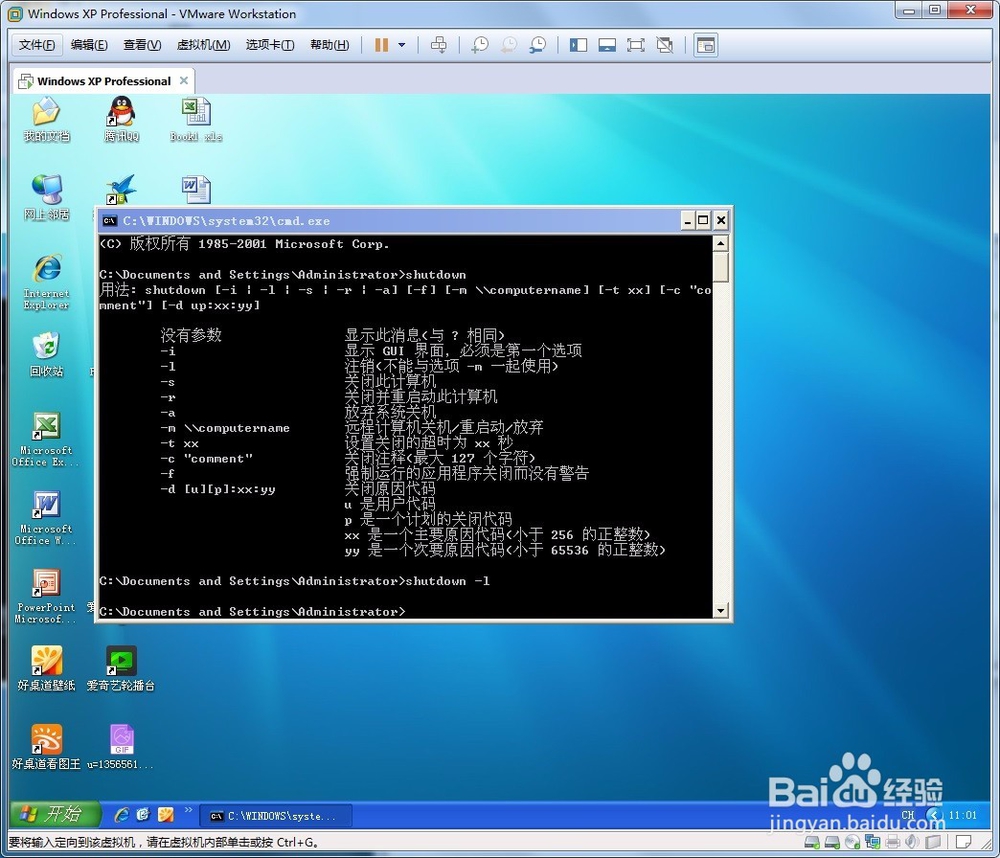
Task: Click the '关闭并重启动此计算机' description line
Action: (420, 397)
